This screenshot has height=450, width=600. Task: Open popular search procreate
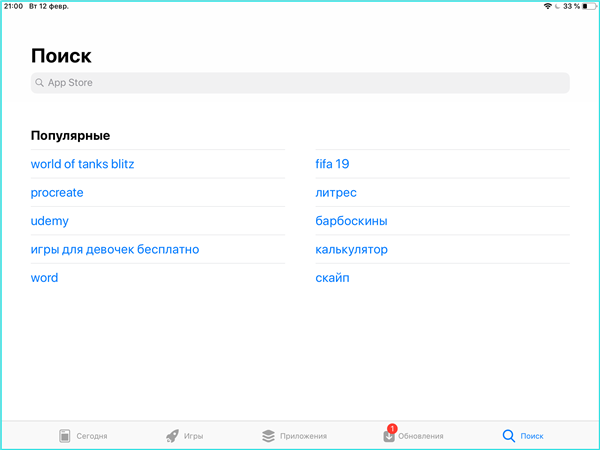pos(57,192)
